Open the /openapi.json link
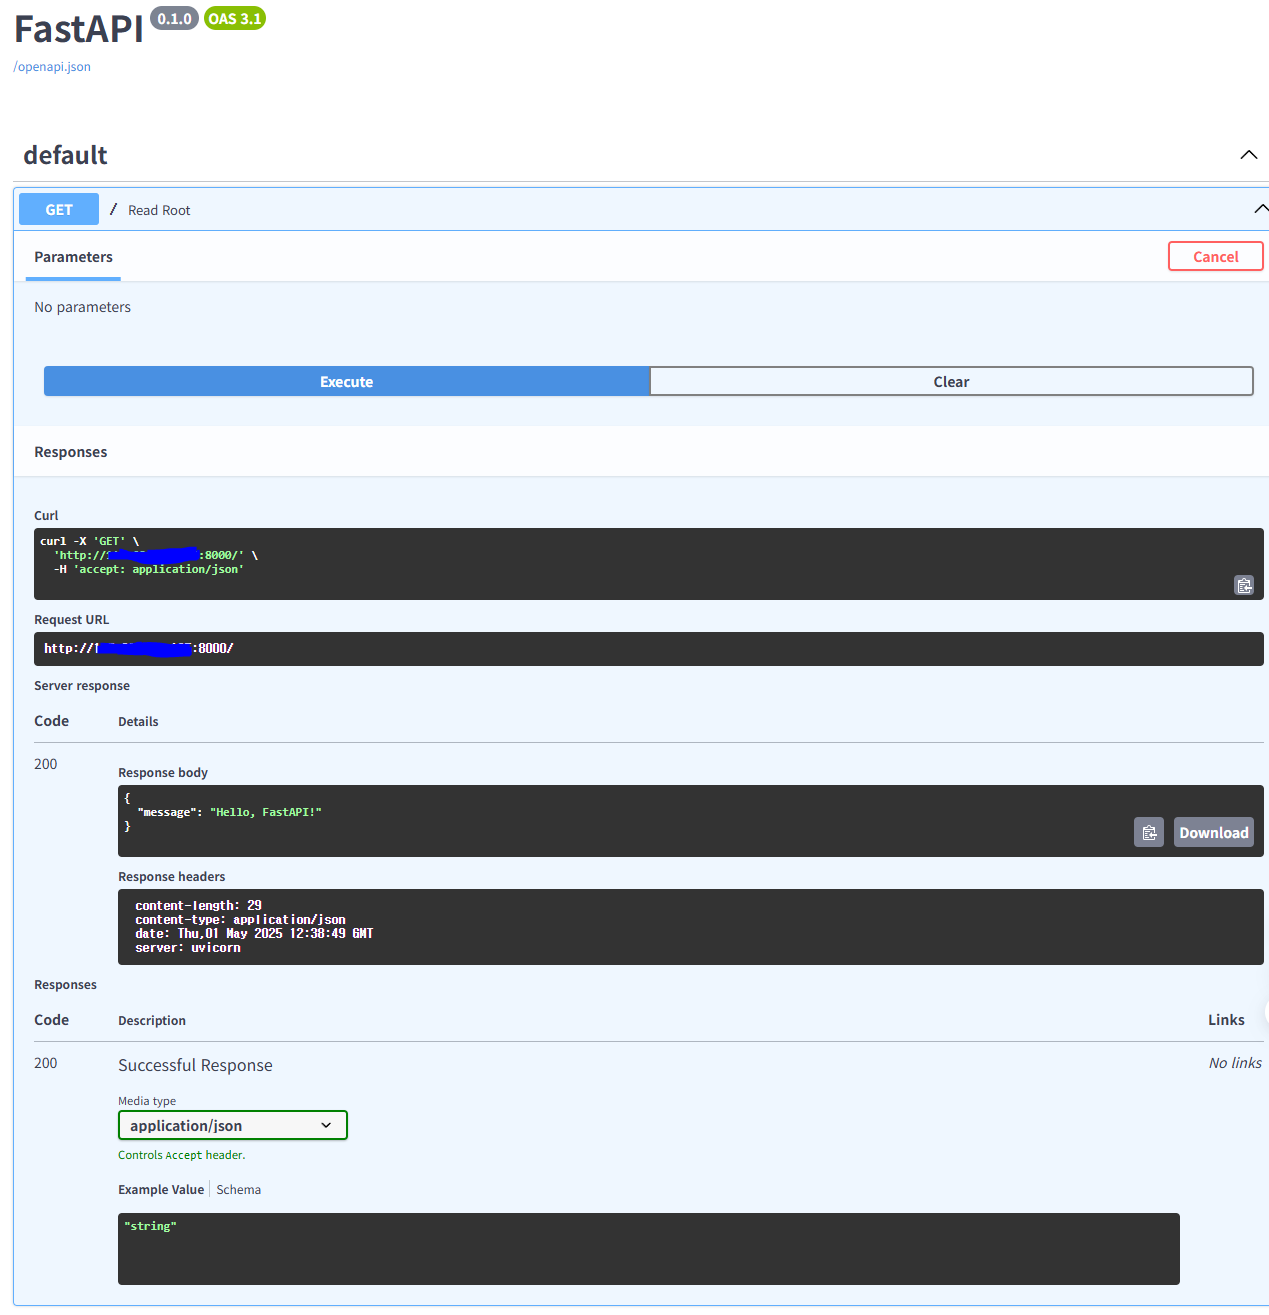 tap(52, 67)
